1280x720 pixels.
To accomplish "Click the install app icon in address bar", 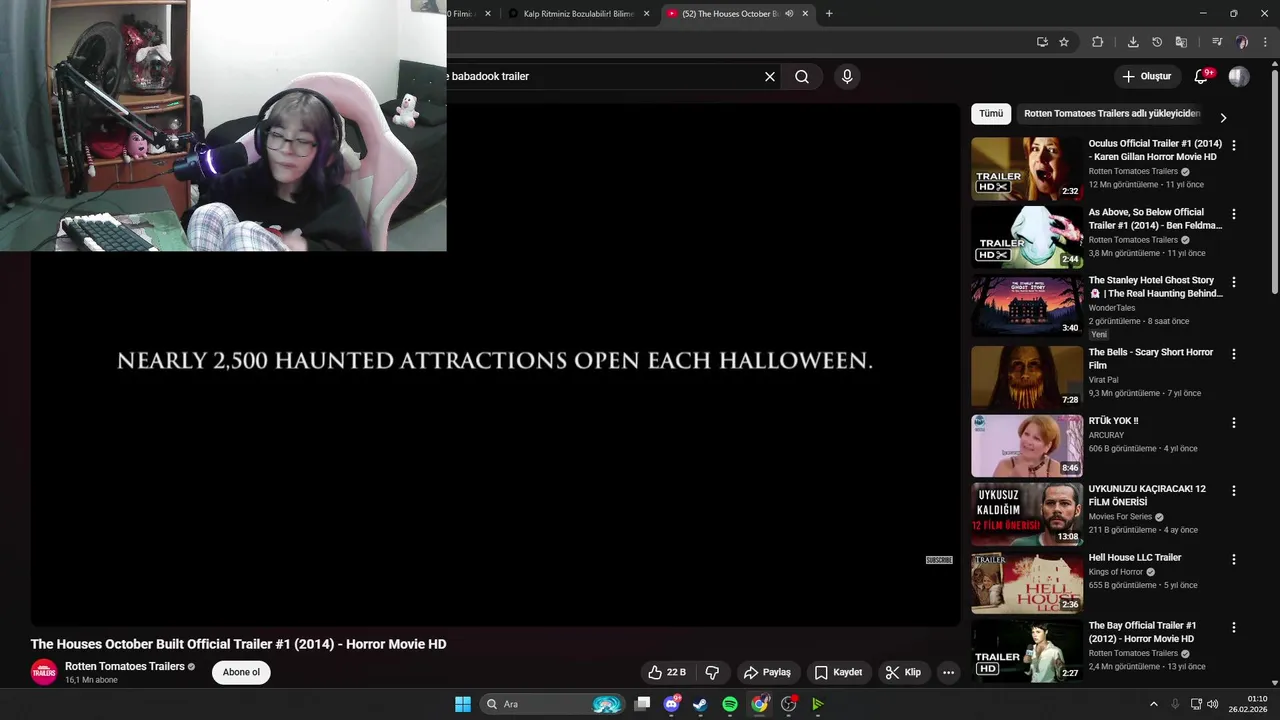I will (x=1042, y=42).
